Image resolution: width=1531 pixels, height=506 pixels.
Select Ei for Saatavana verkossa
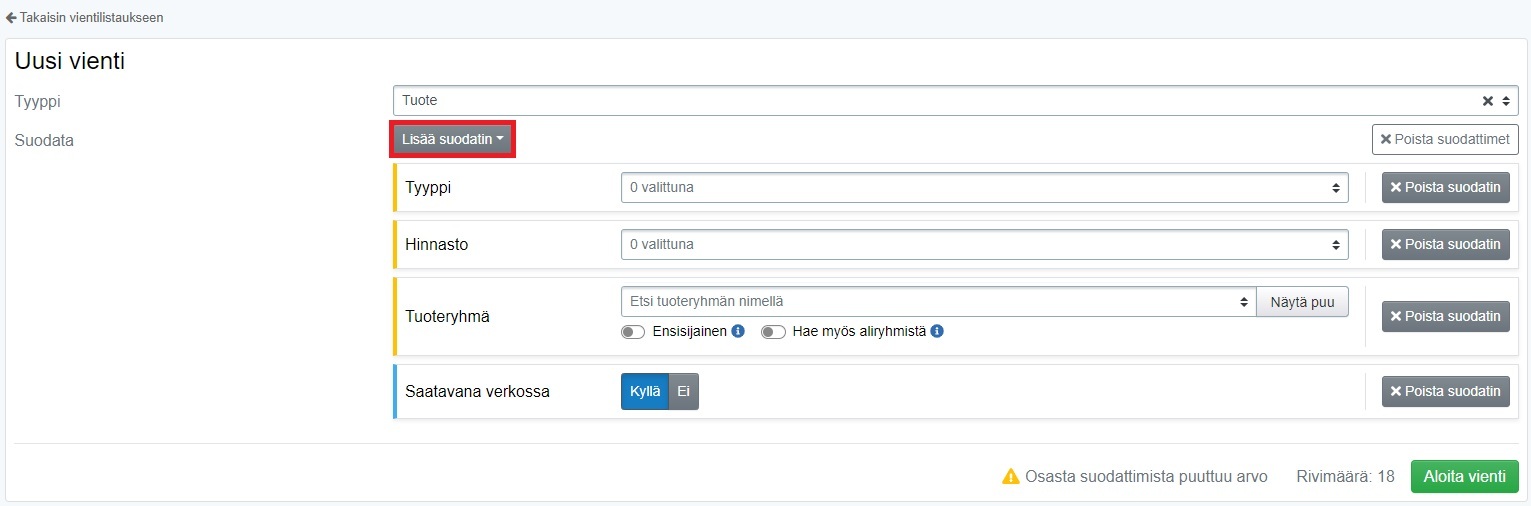click(x=684, y=392)
